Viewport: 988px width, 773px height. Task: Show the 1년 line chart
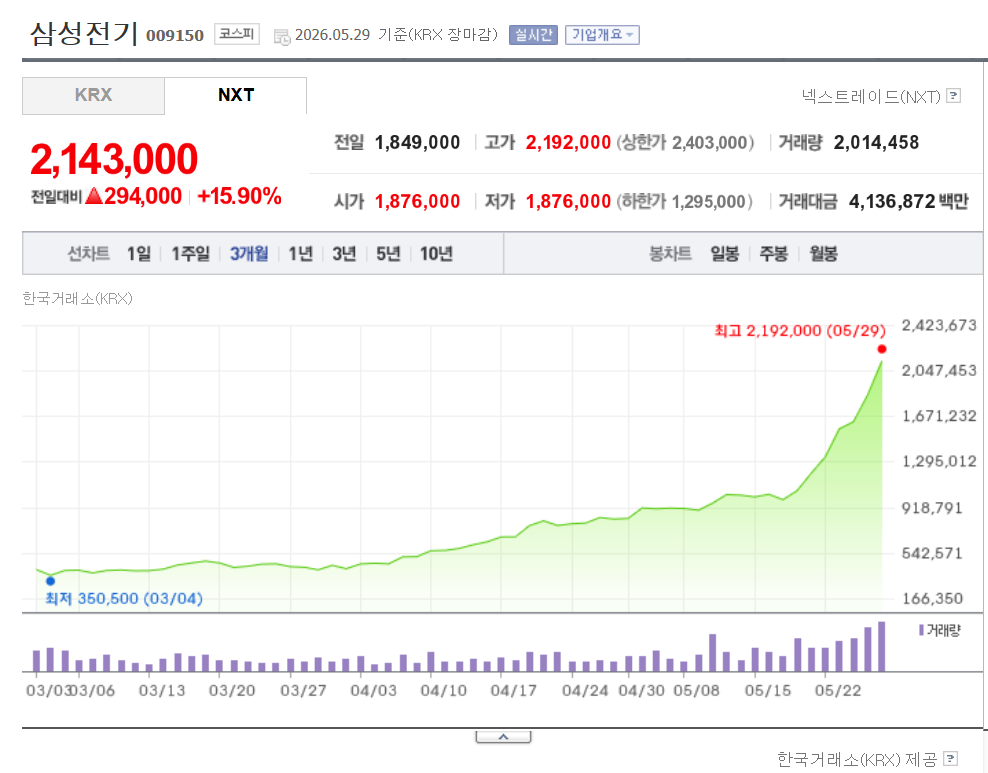pyautogui.click(x=301, y=253)
